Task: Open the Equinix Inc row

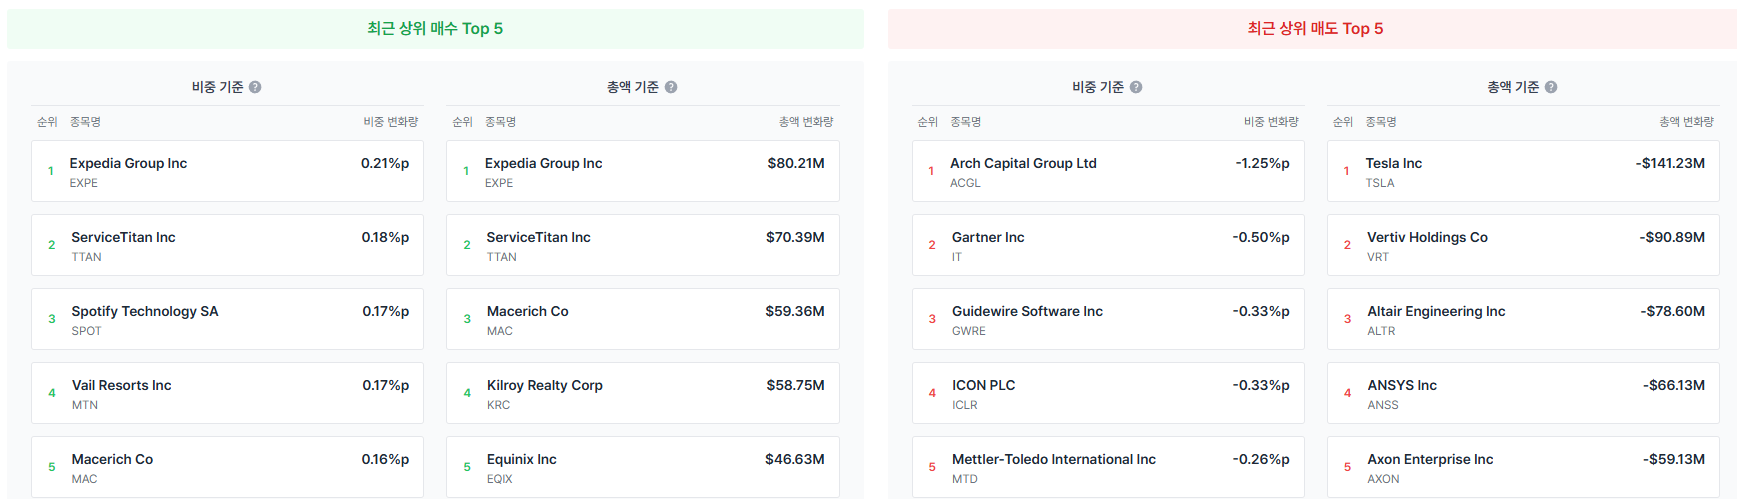Action: [x=643, y=467]
